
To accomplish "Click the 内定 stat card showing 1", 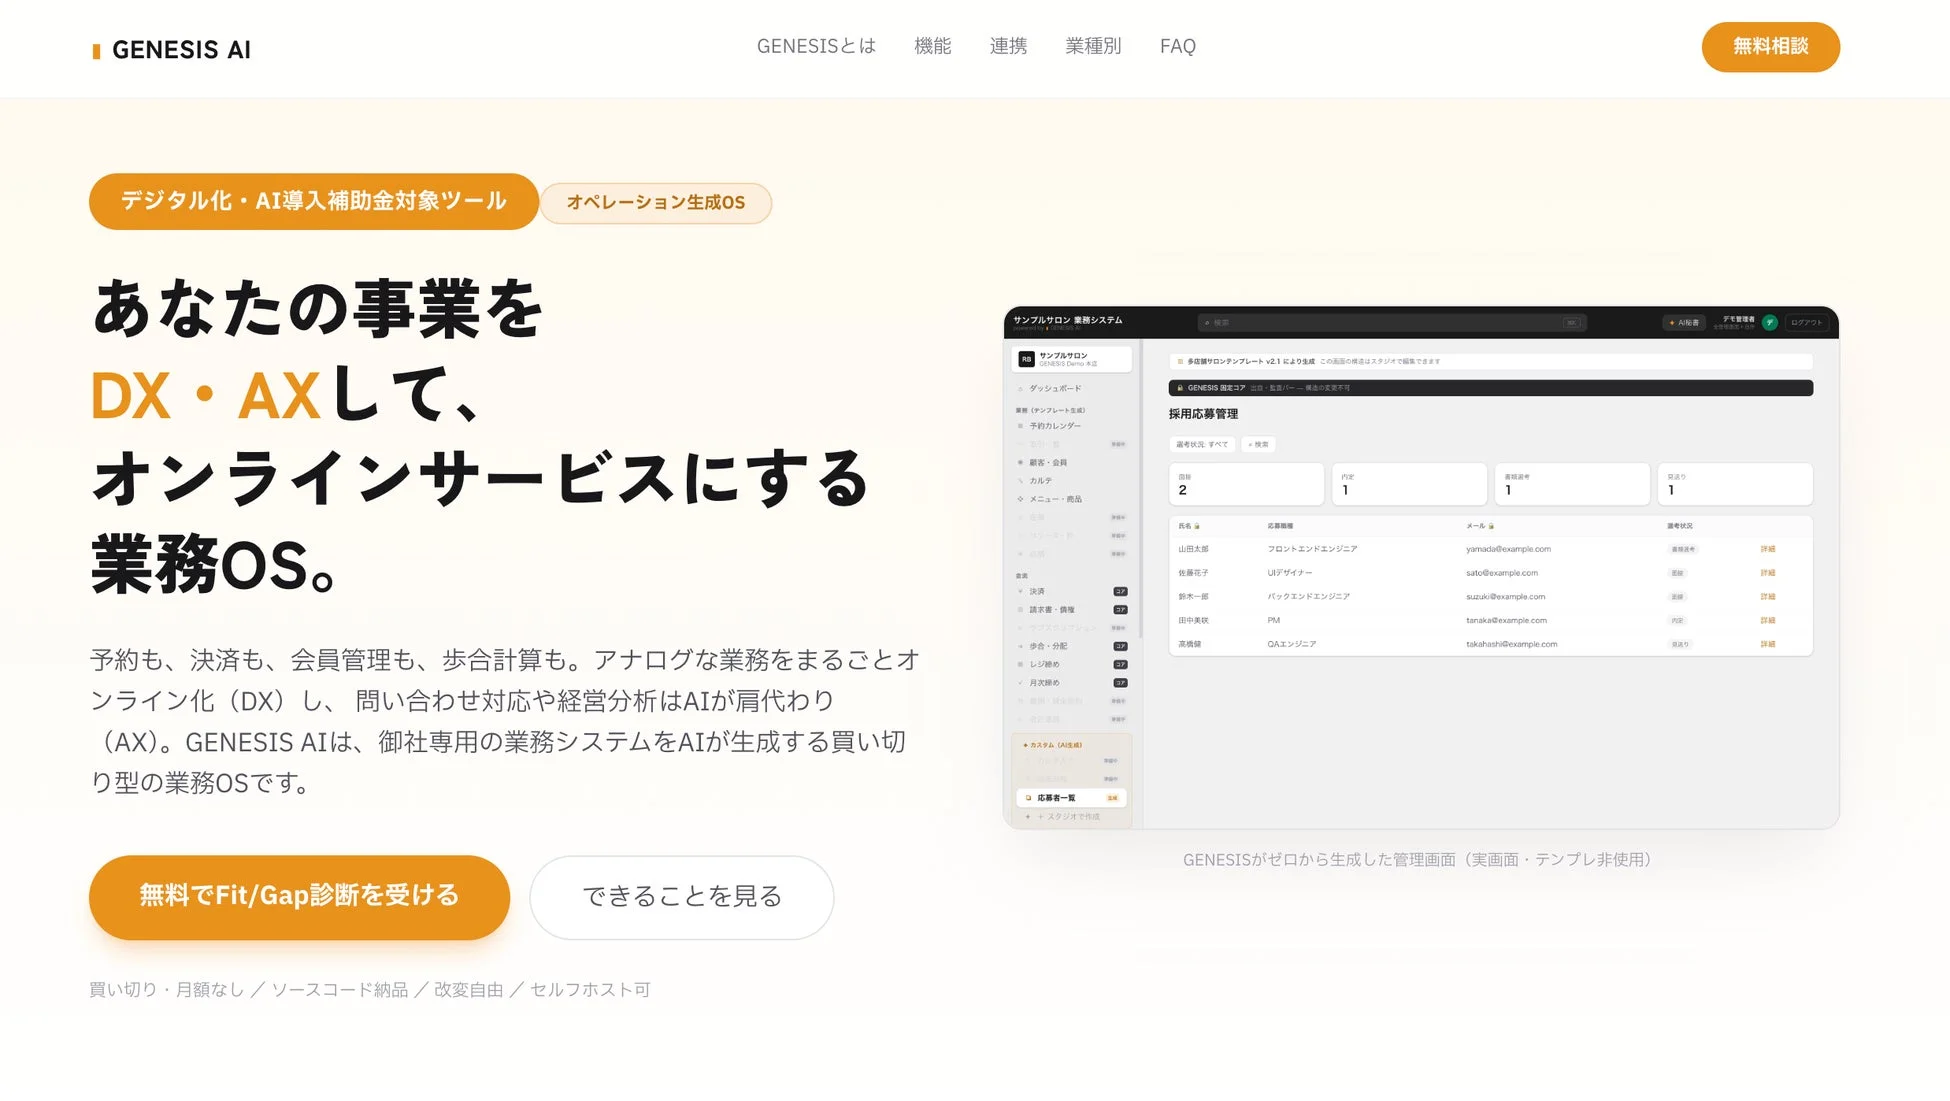I will 1409,484.
